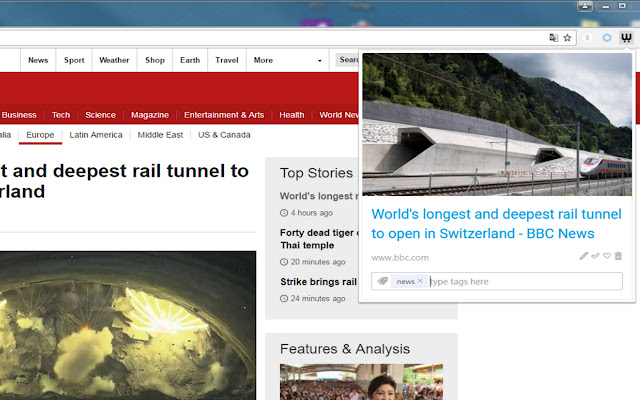640x400 pixels.
Task: Go to Tech news category
Action: pyautogui.click(x=61, y=115)
